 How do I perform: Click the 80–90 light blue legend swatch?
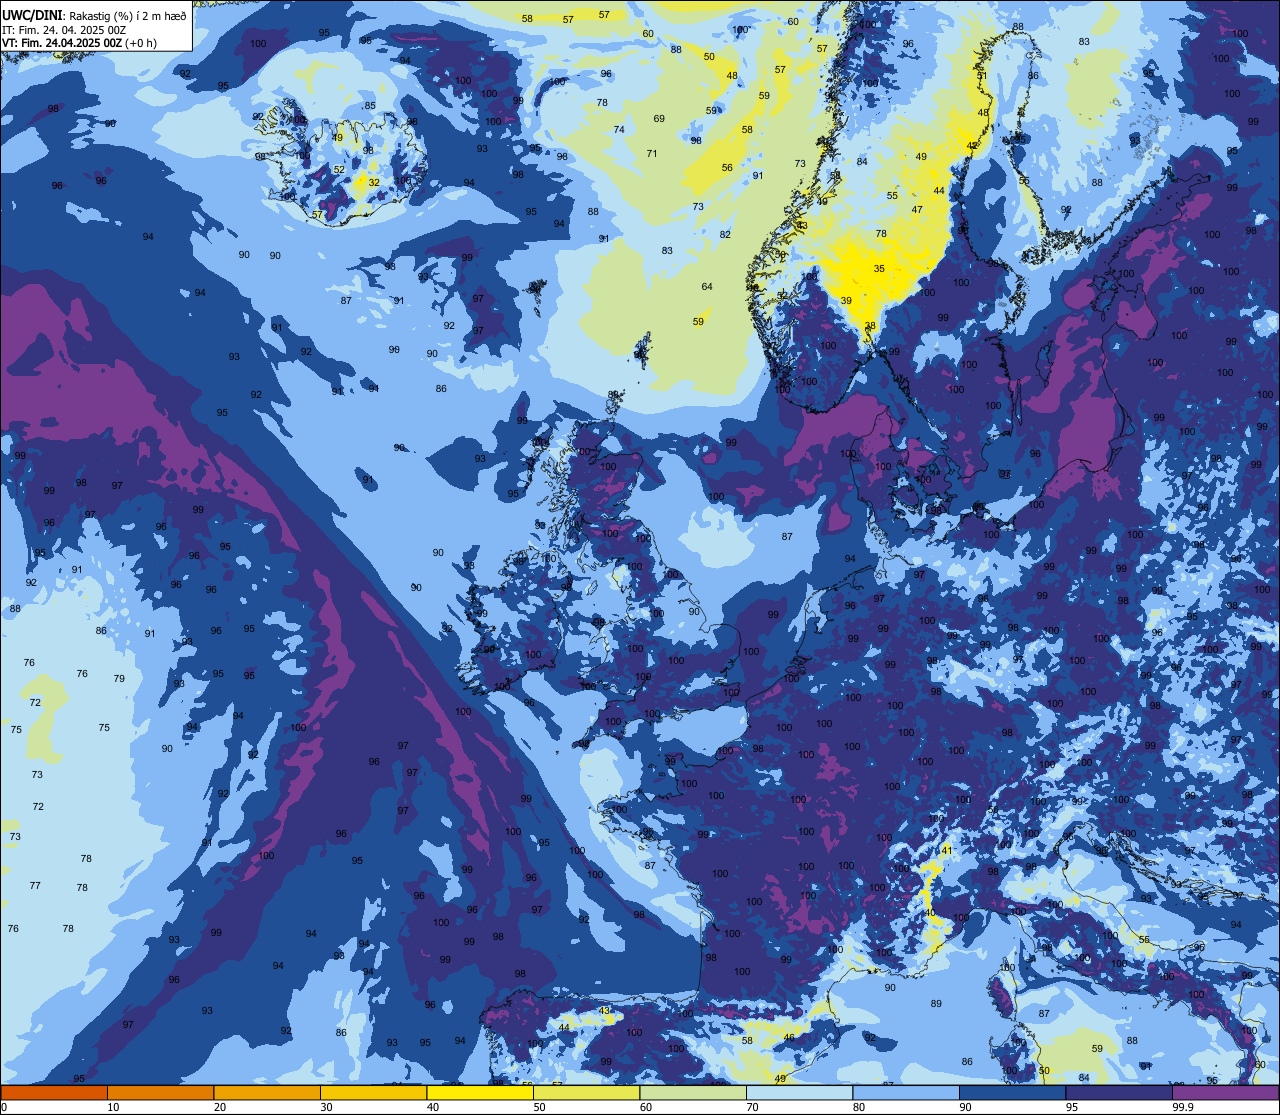point(906,1092)
